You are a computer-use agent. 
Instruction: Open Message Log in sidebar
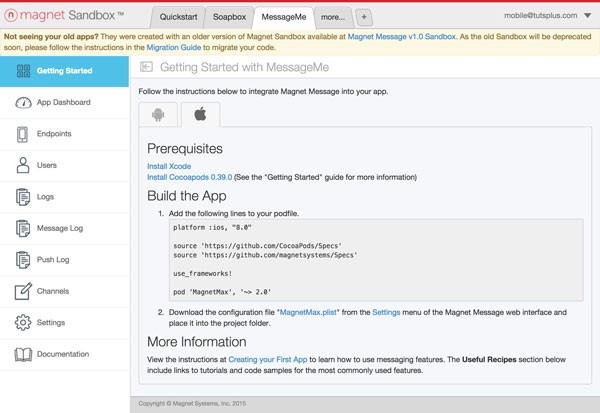click(64, 229)
